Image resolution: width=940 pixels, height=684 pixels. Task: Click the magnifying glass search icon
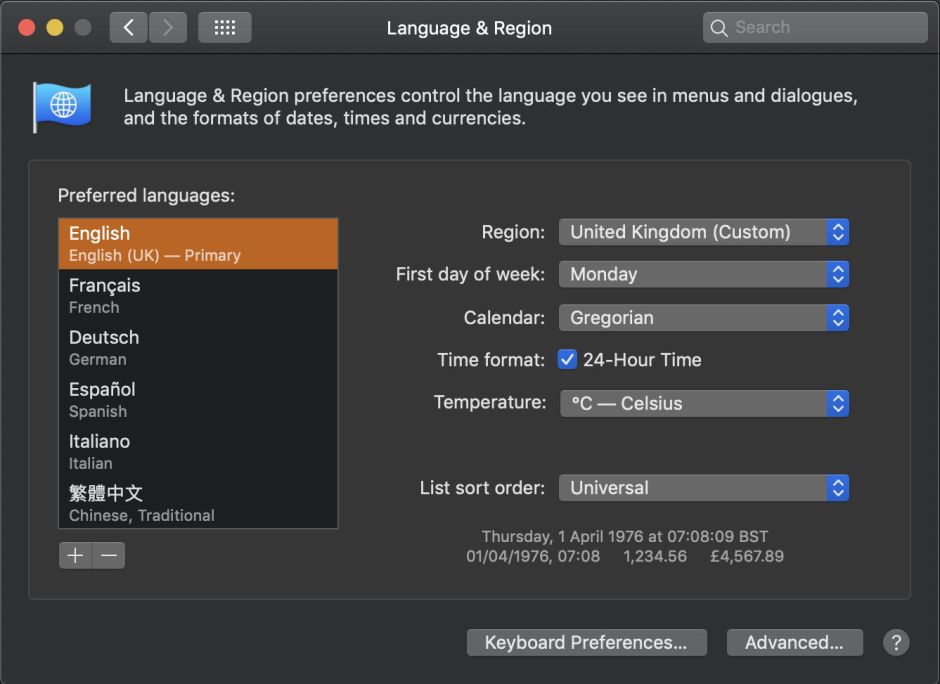719,28
